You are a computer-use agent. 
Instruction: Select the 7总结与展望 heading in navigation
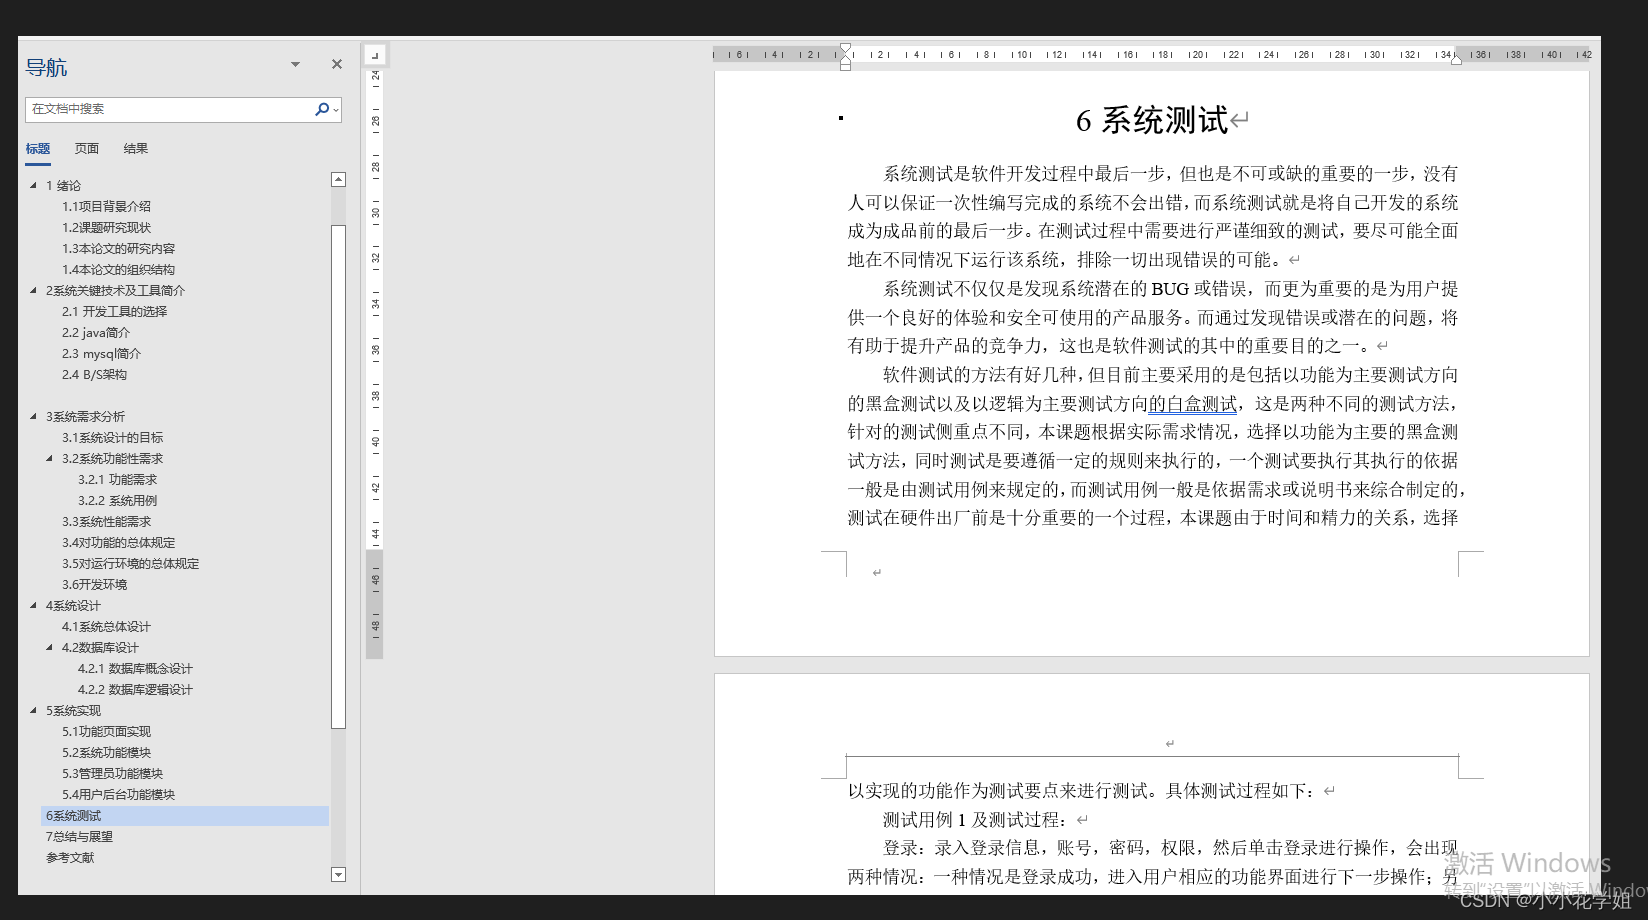[79, 836]
